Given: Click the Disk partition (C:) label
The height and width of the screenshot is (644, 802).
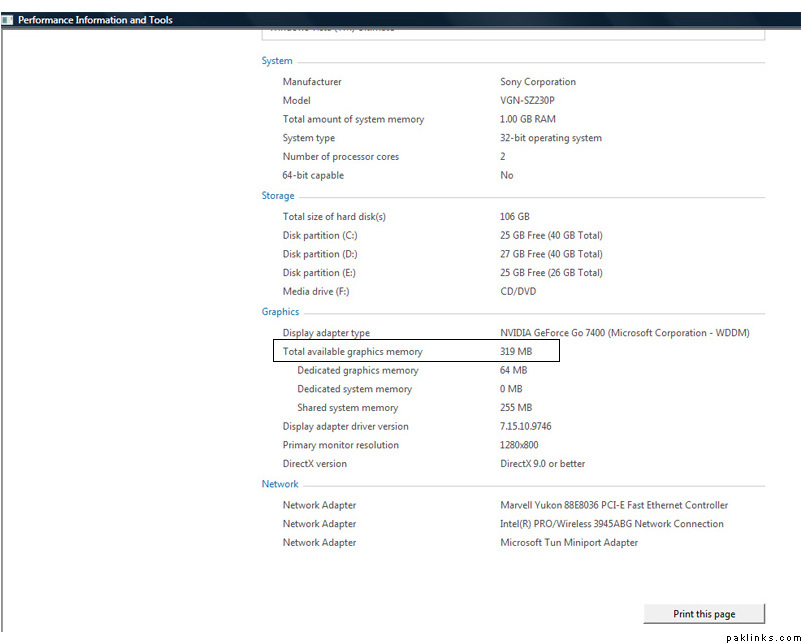Looking at the screenshot, I should [x=319, y=236].
